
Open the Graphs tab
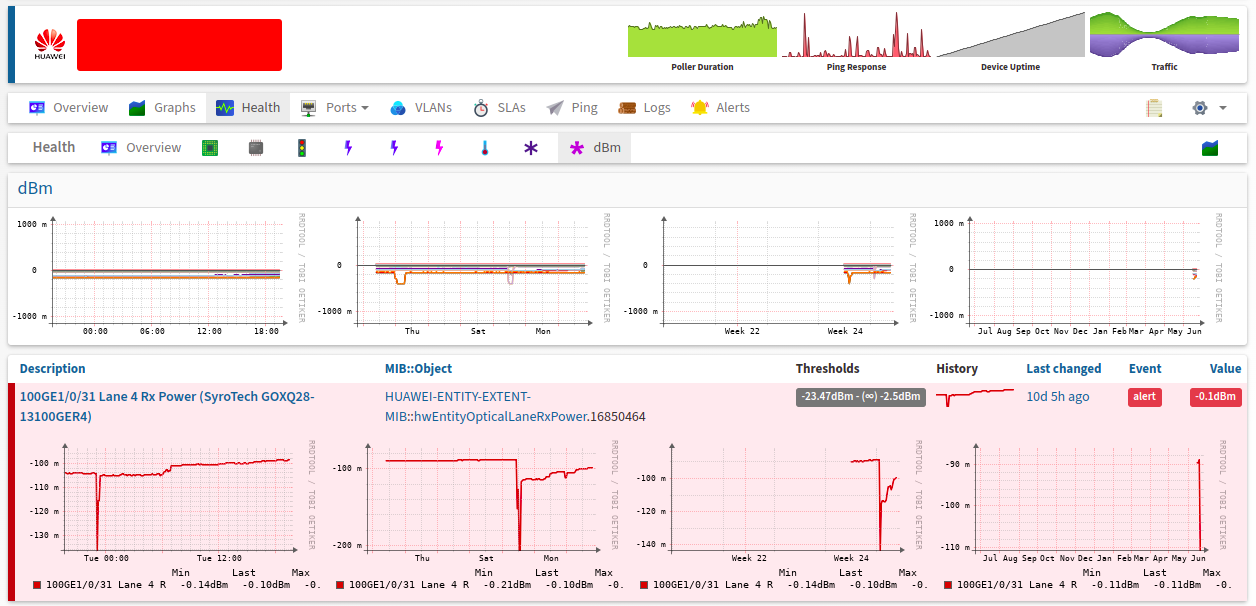(x=162, y=108)
